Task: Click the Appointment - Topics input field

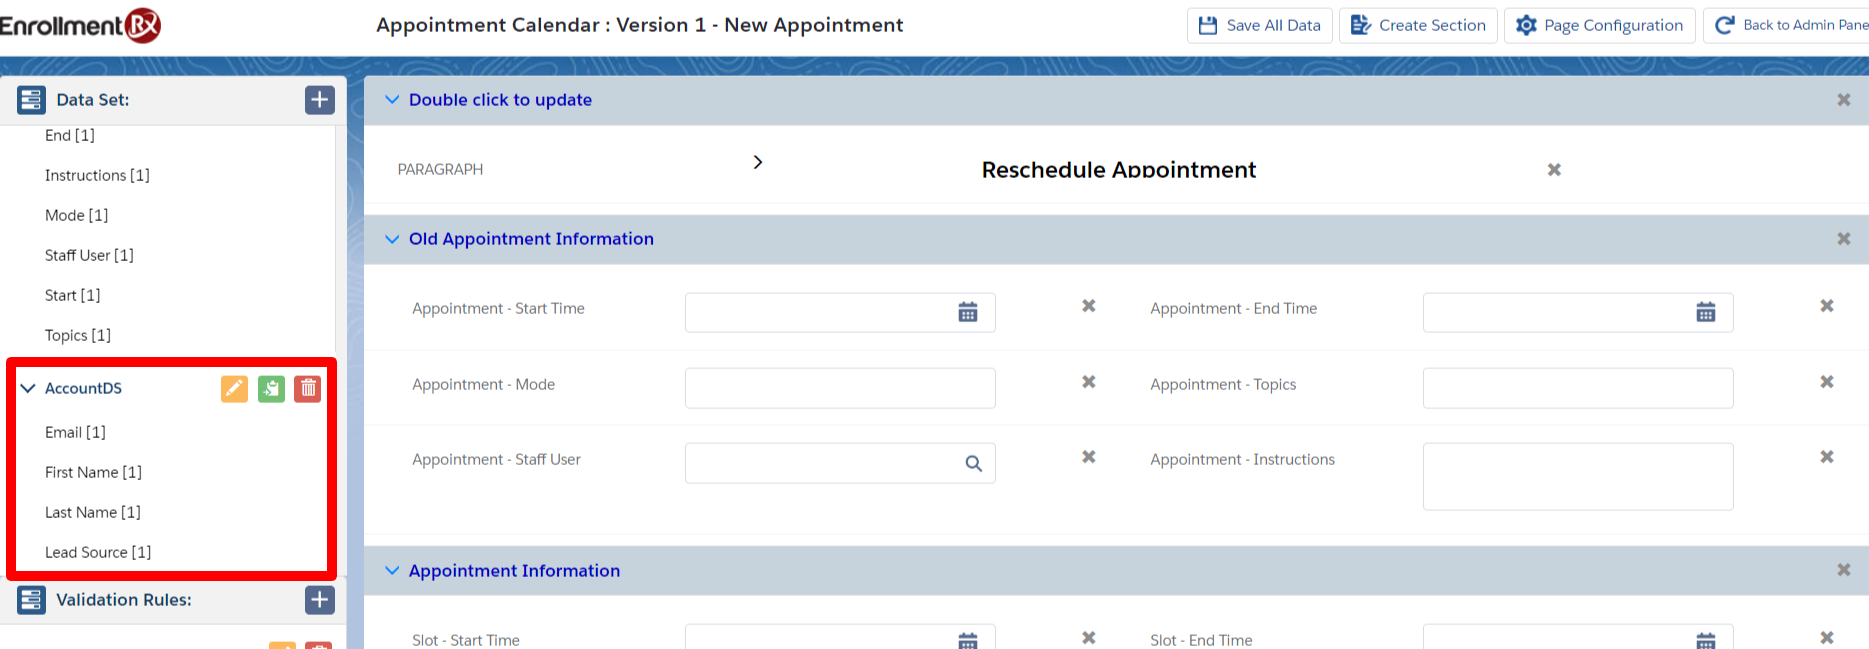Action: [1577, 388]
